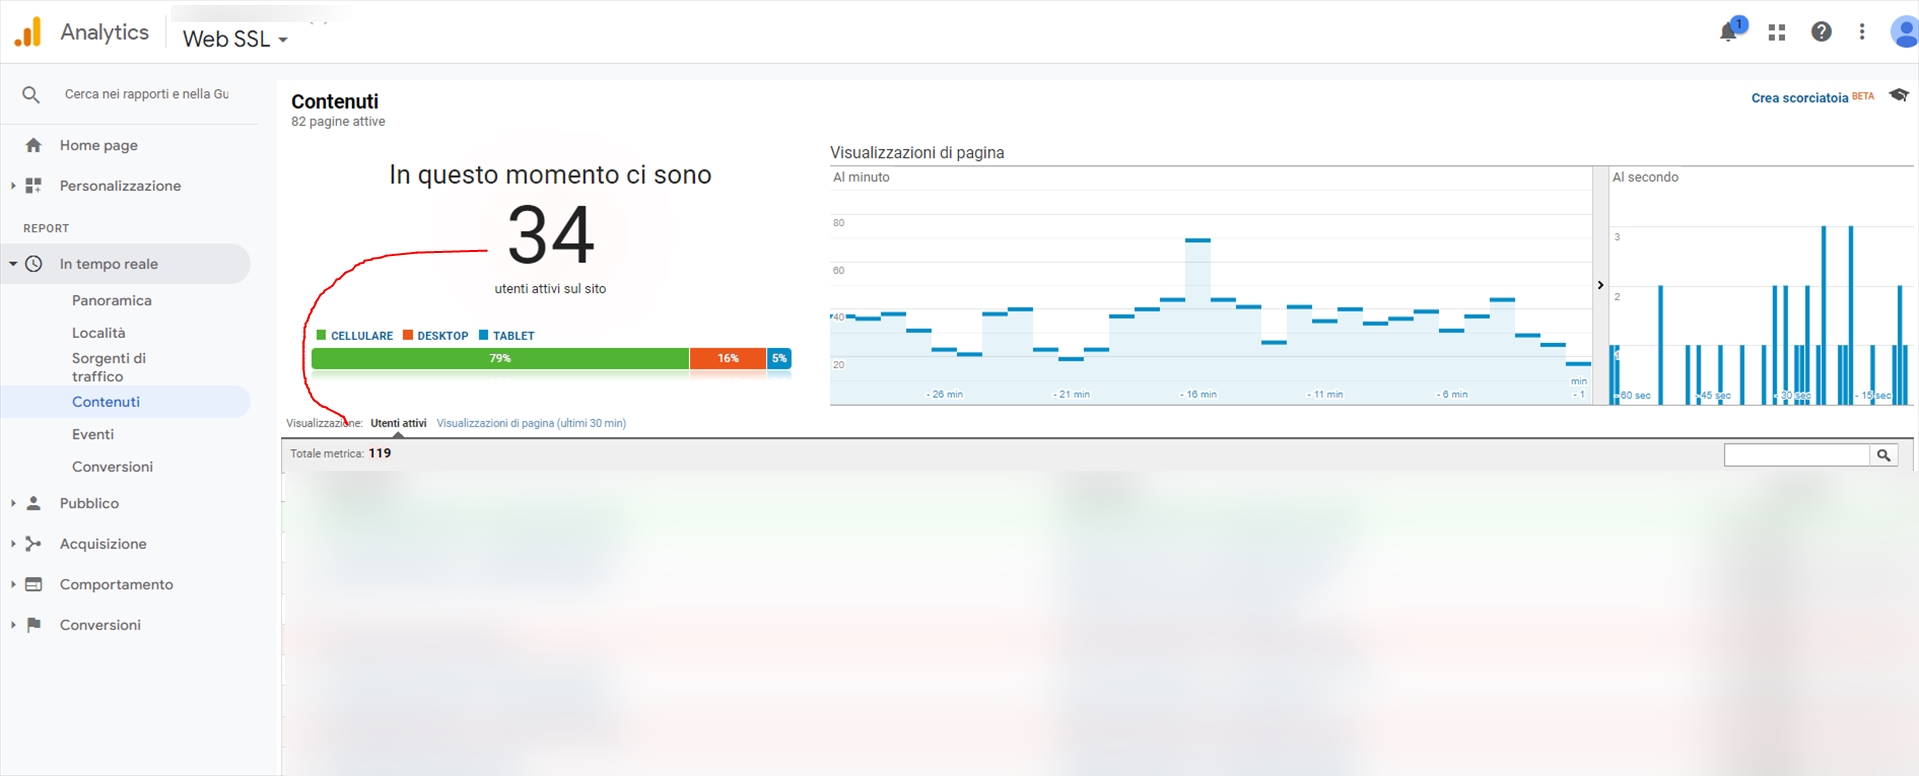Expand the Acquisizione report section
Viewport: 1919px width, 776px height.
click(13, 544)
